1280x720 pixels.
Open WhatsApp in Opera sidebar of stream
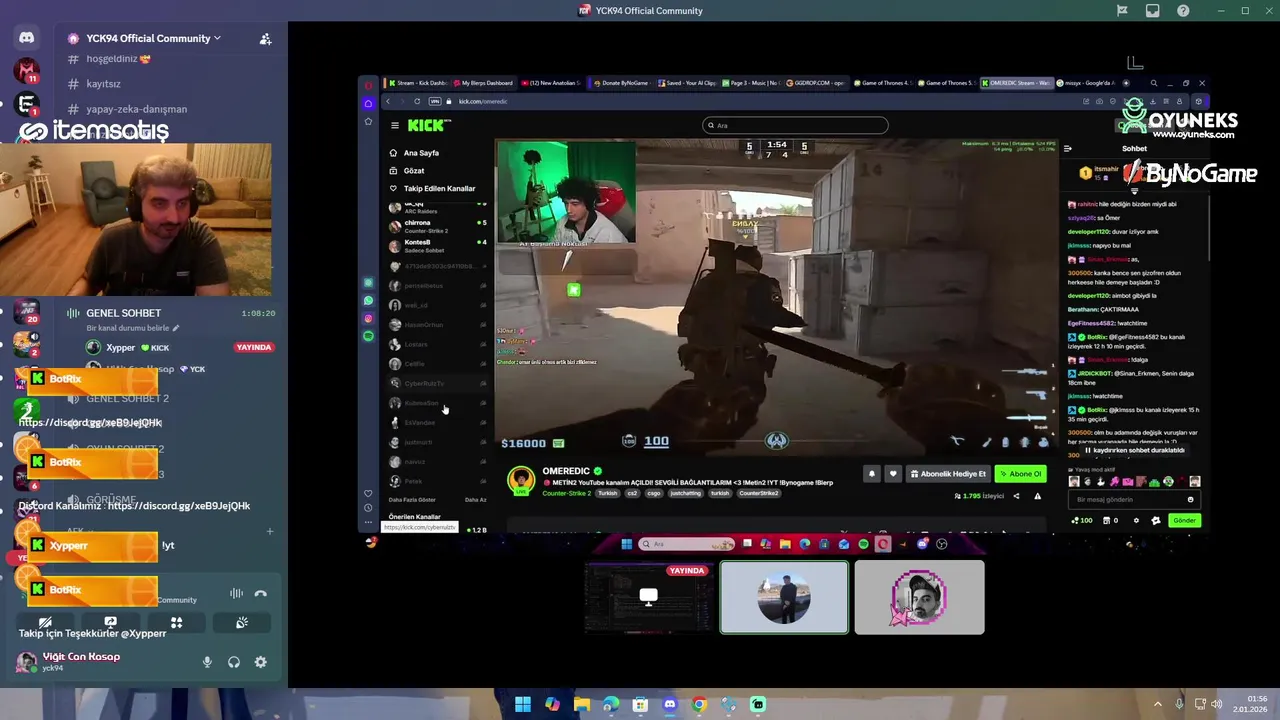368,300
